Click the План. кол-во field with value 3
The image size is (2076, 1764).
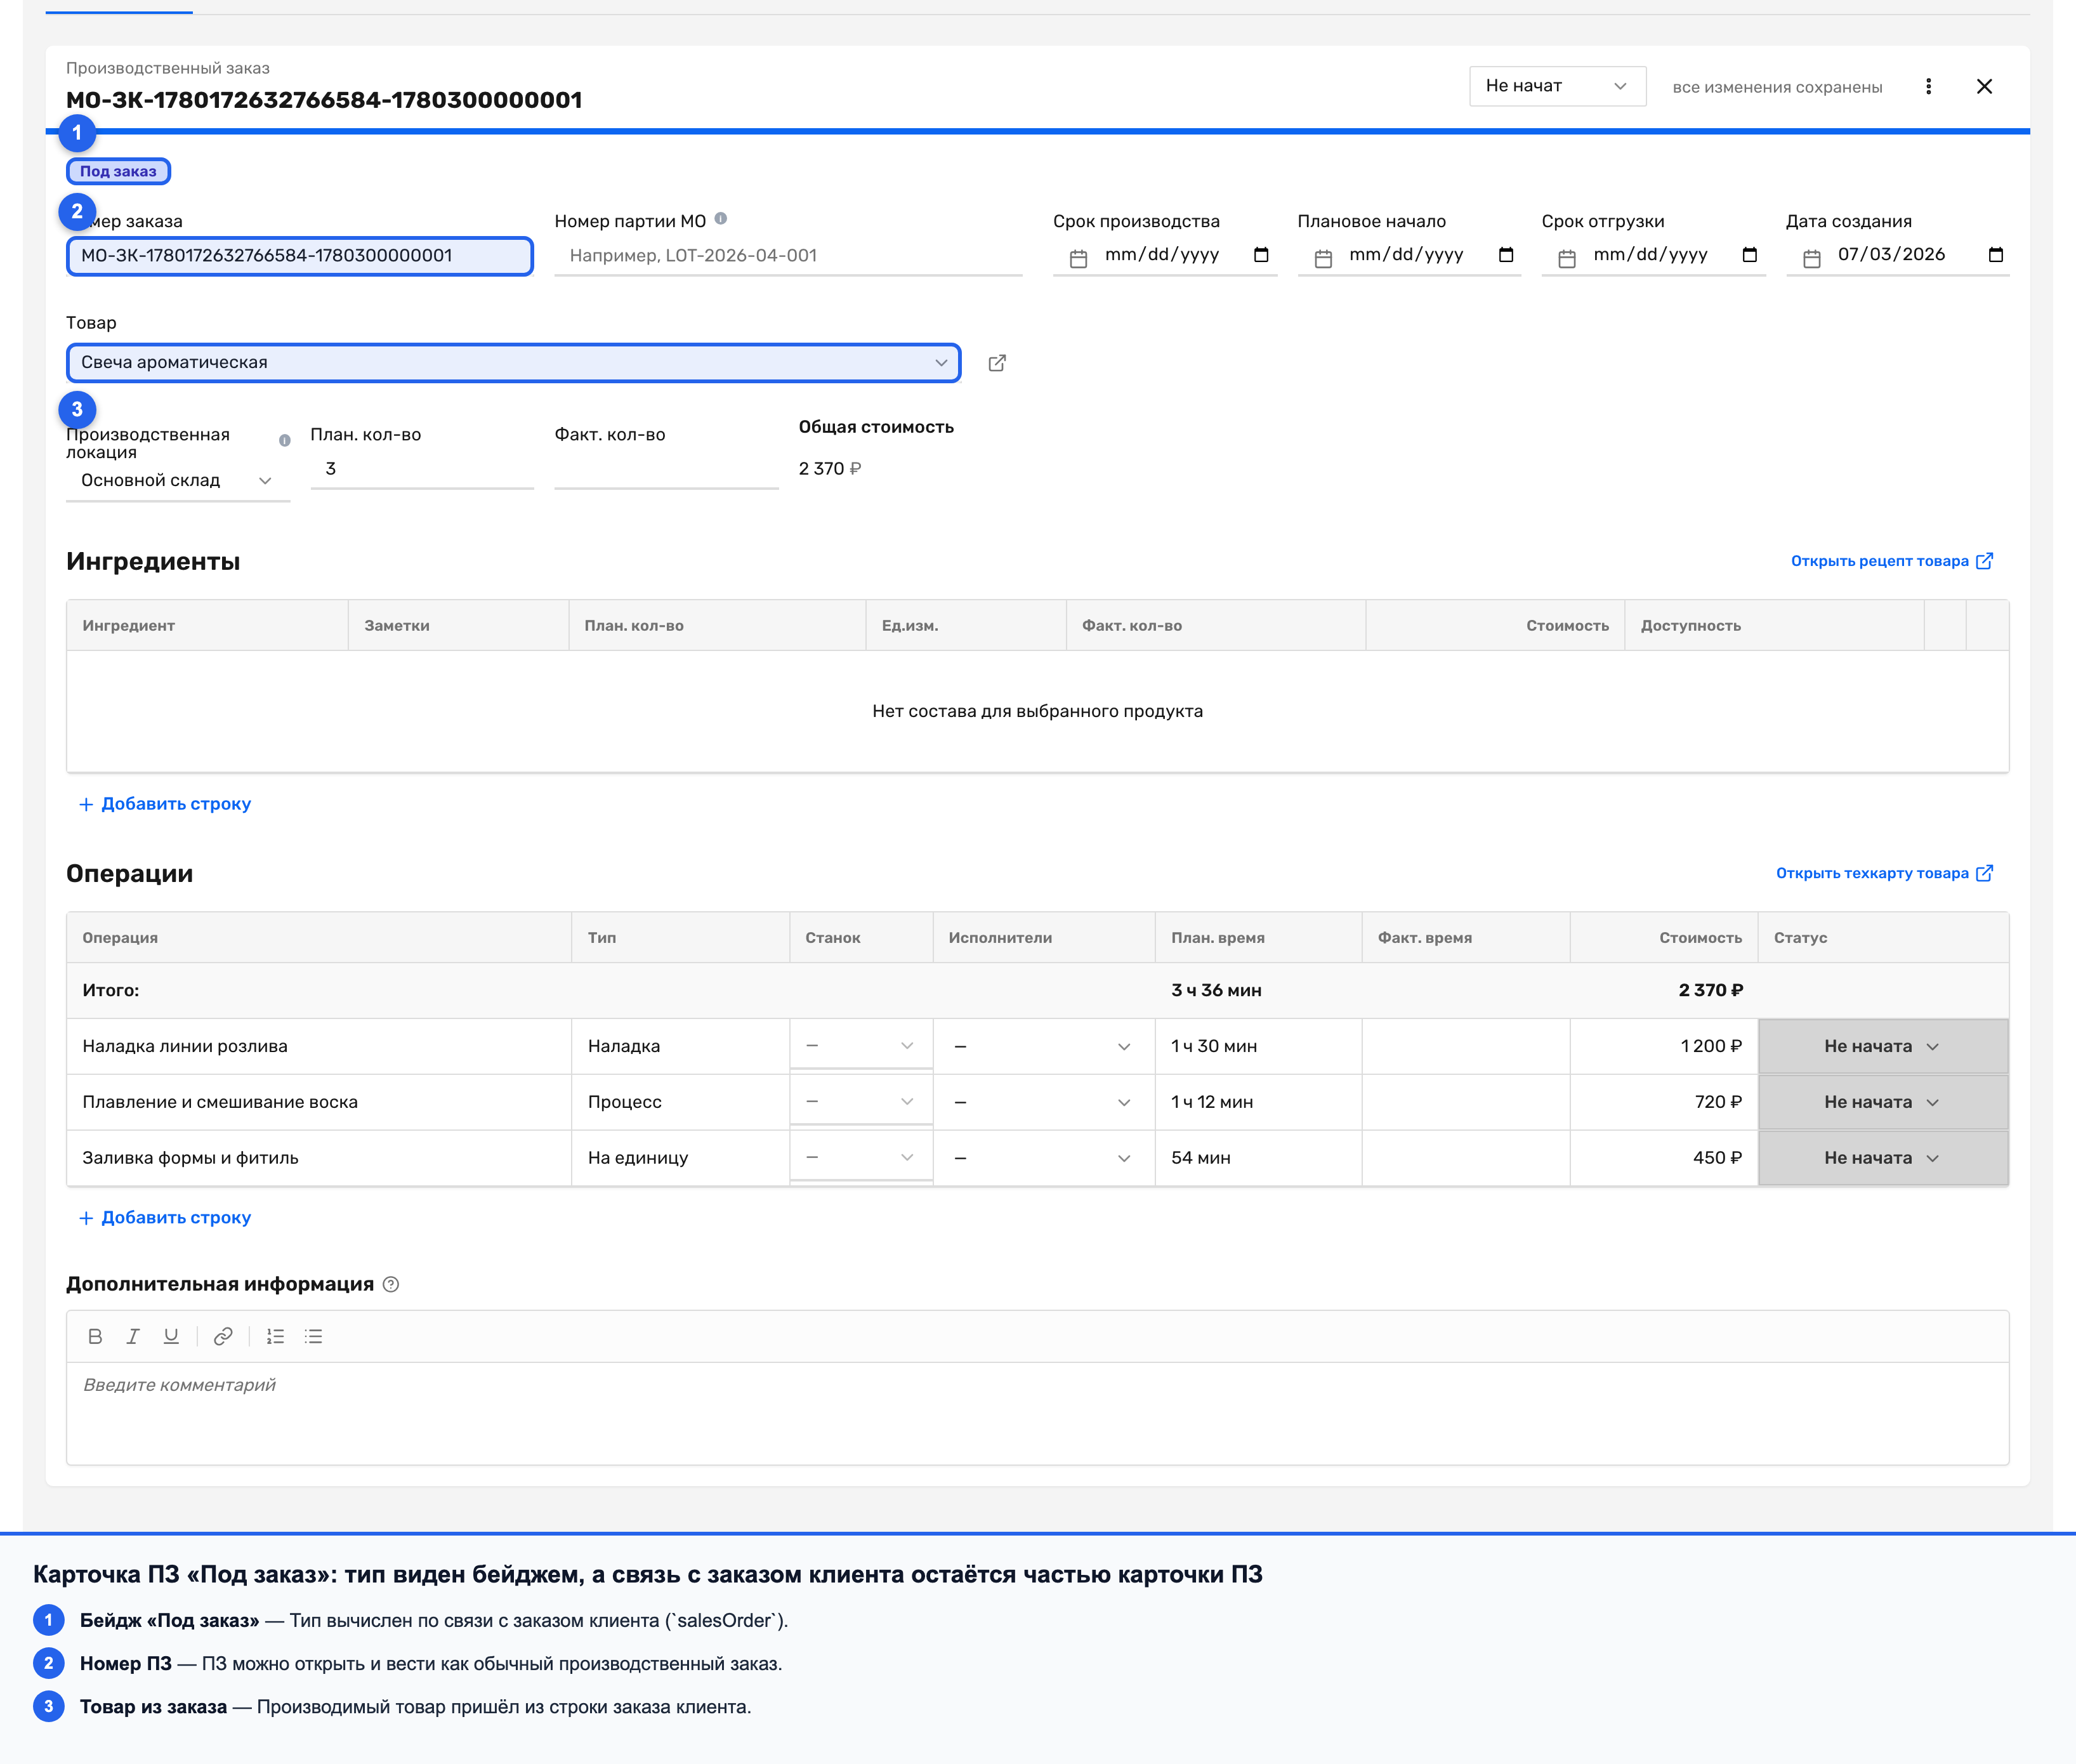pyautogui.click(x=422, y=469)
